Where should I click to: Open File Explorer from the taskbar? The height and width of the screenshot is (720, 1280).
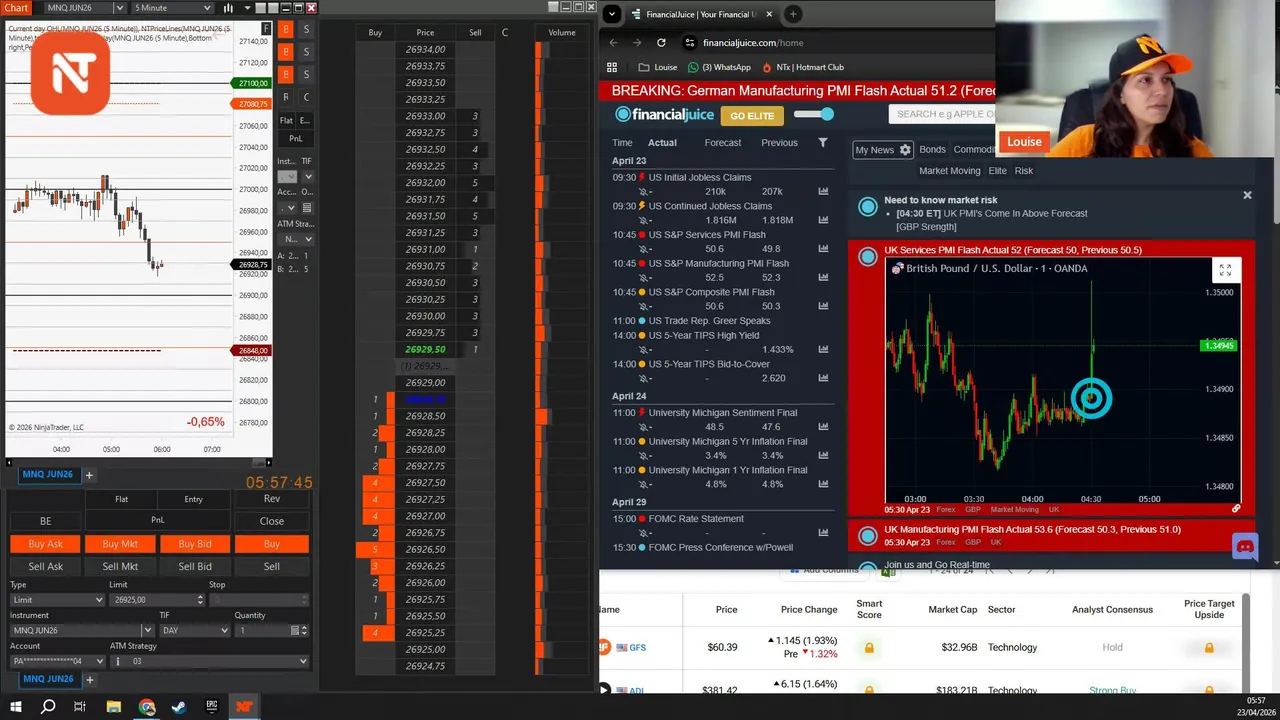(x=114, y=707)
